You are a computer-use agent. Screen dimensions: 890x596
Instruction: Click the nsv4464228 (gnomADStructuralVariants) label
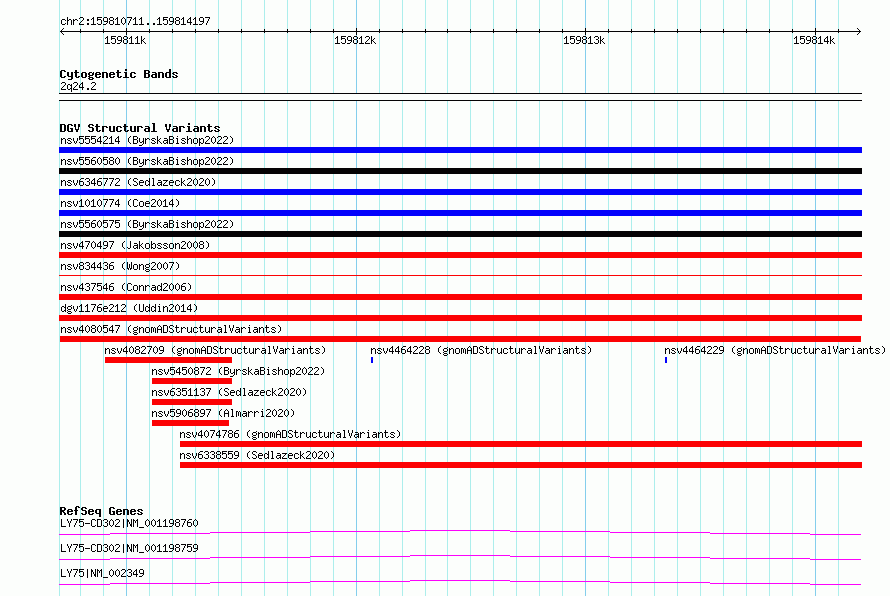[481, 350]
